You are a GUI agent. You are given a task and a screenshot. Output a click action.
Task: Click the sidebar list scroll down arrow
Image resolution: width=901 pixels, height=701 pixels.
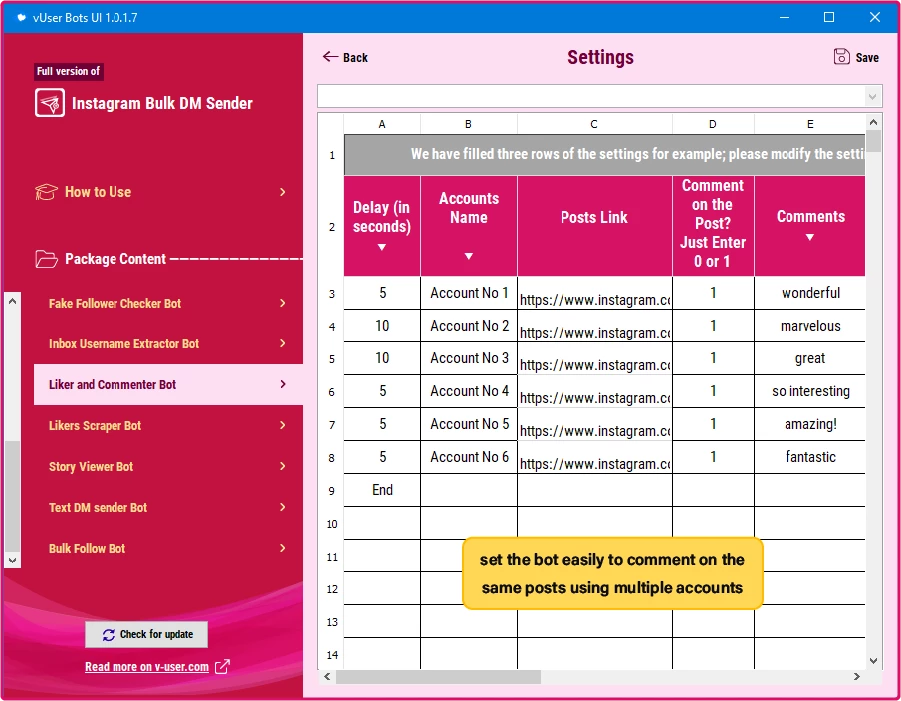coord(13,560)
